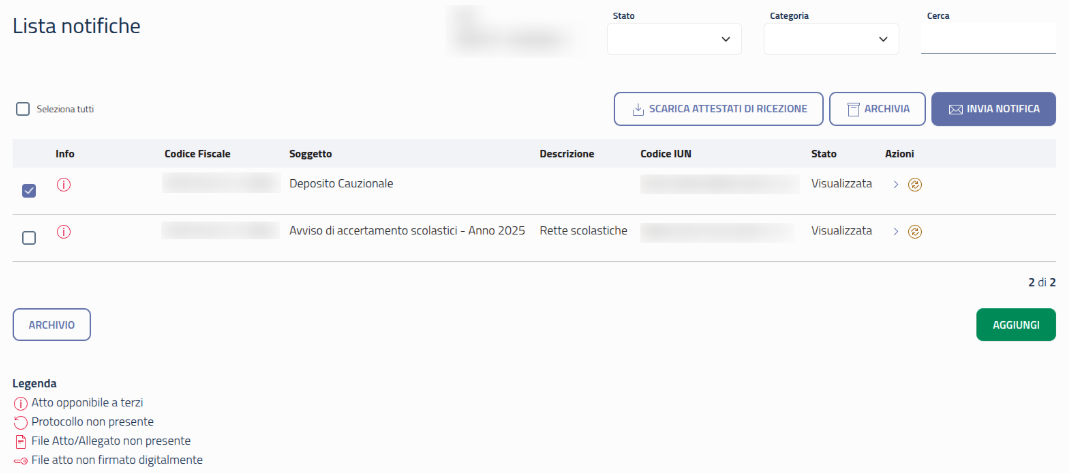The height and width of the screenshot is (473, 1069).
Task: Focus the Cerca search field
Action: (988, 38)
